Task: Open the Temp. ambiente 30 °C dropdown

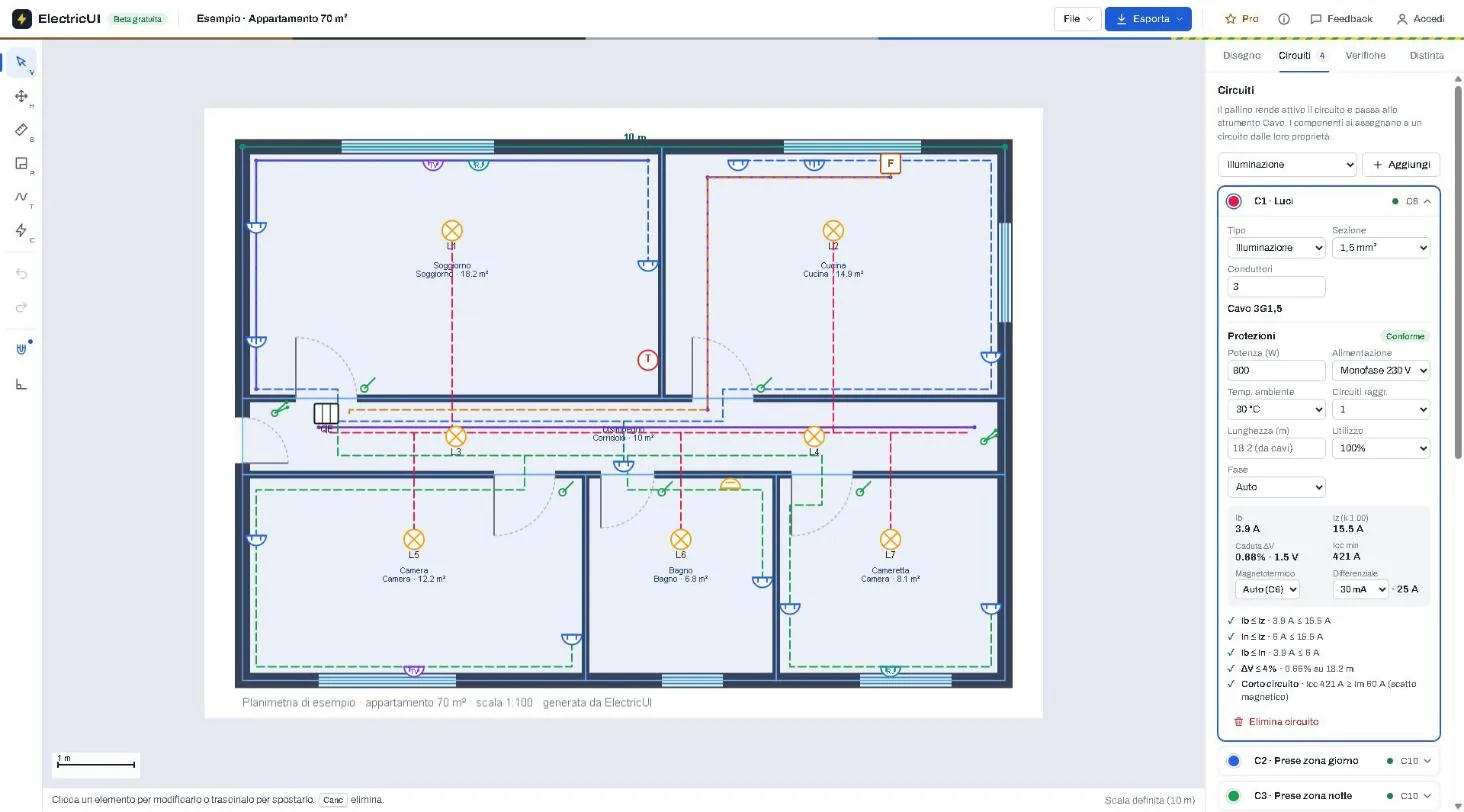Action: [1276, 409]
